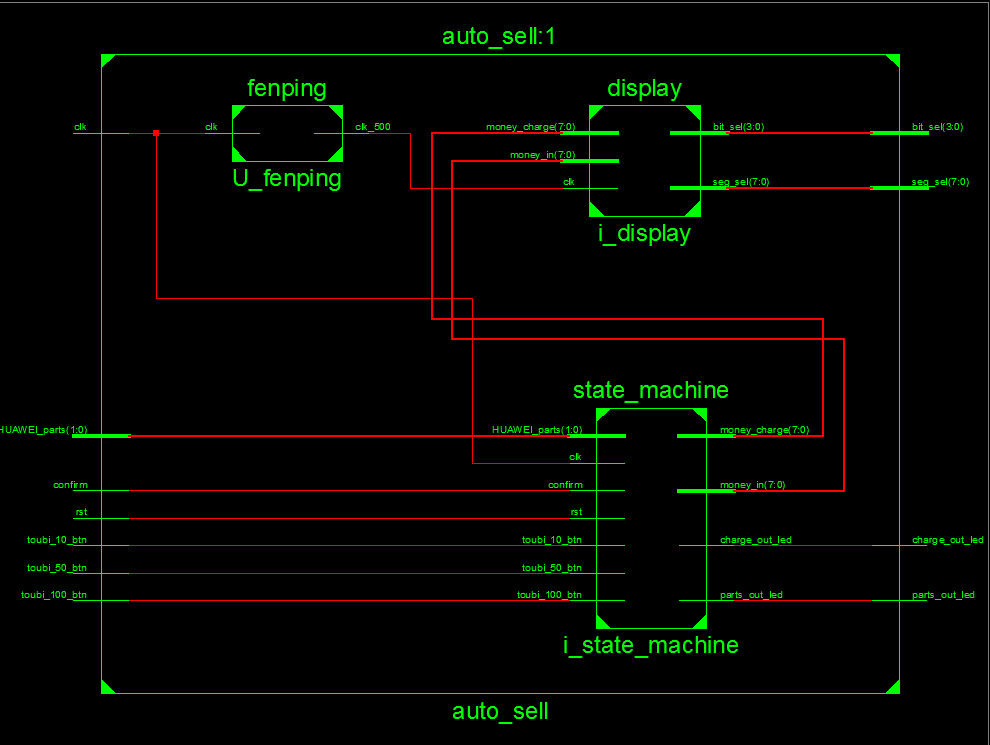The width and height of the screenshot is (990, 745).
Task: Select the auto_sell:1 title at top
Action: pos(497,37)
